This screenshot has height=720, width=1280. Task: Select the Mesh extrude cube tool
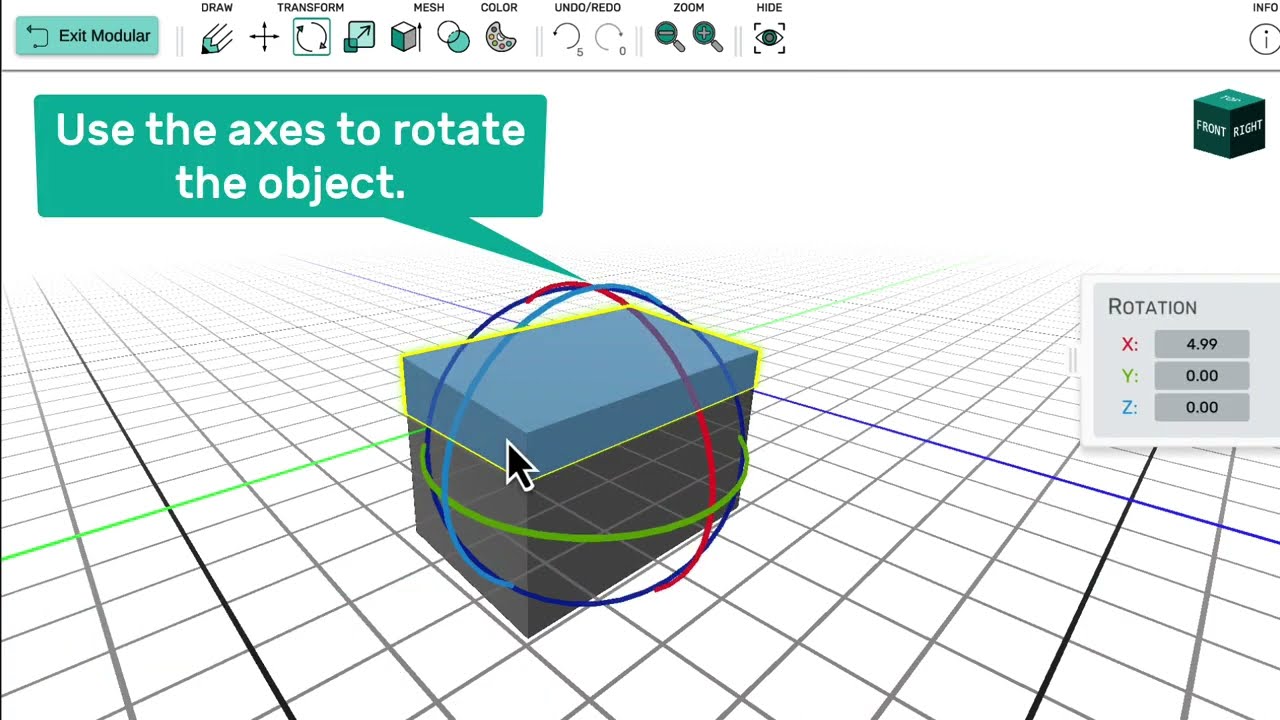pyautogui.click(x=406, y=39)
